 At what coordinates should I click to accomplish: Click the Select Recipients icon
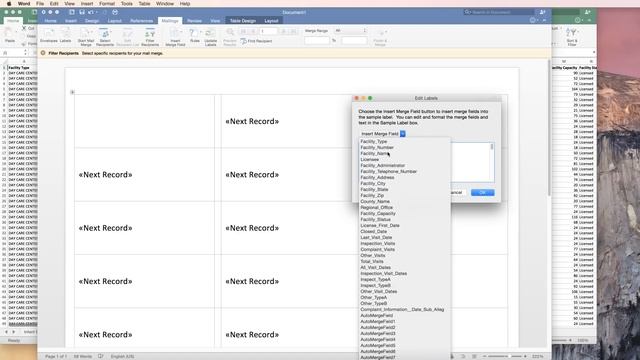click(105, 37)
